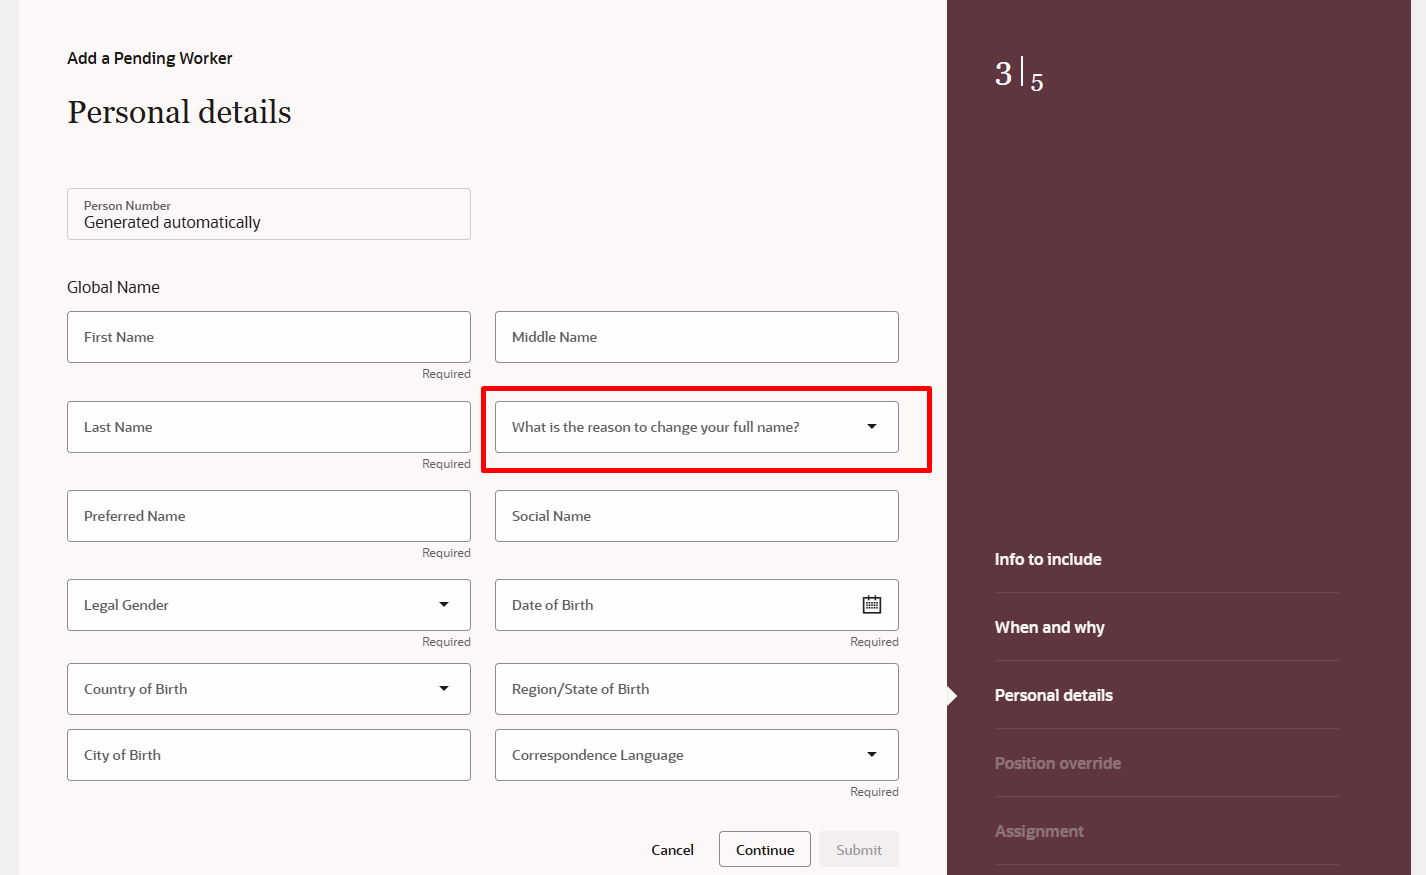1426x875 pixels.
Task: Focus the Last Name field
Action: [269, 427]
